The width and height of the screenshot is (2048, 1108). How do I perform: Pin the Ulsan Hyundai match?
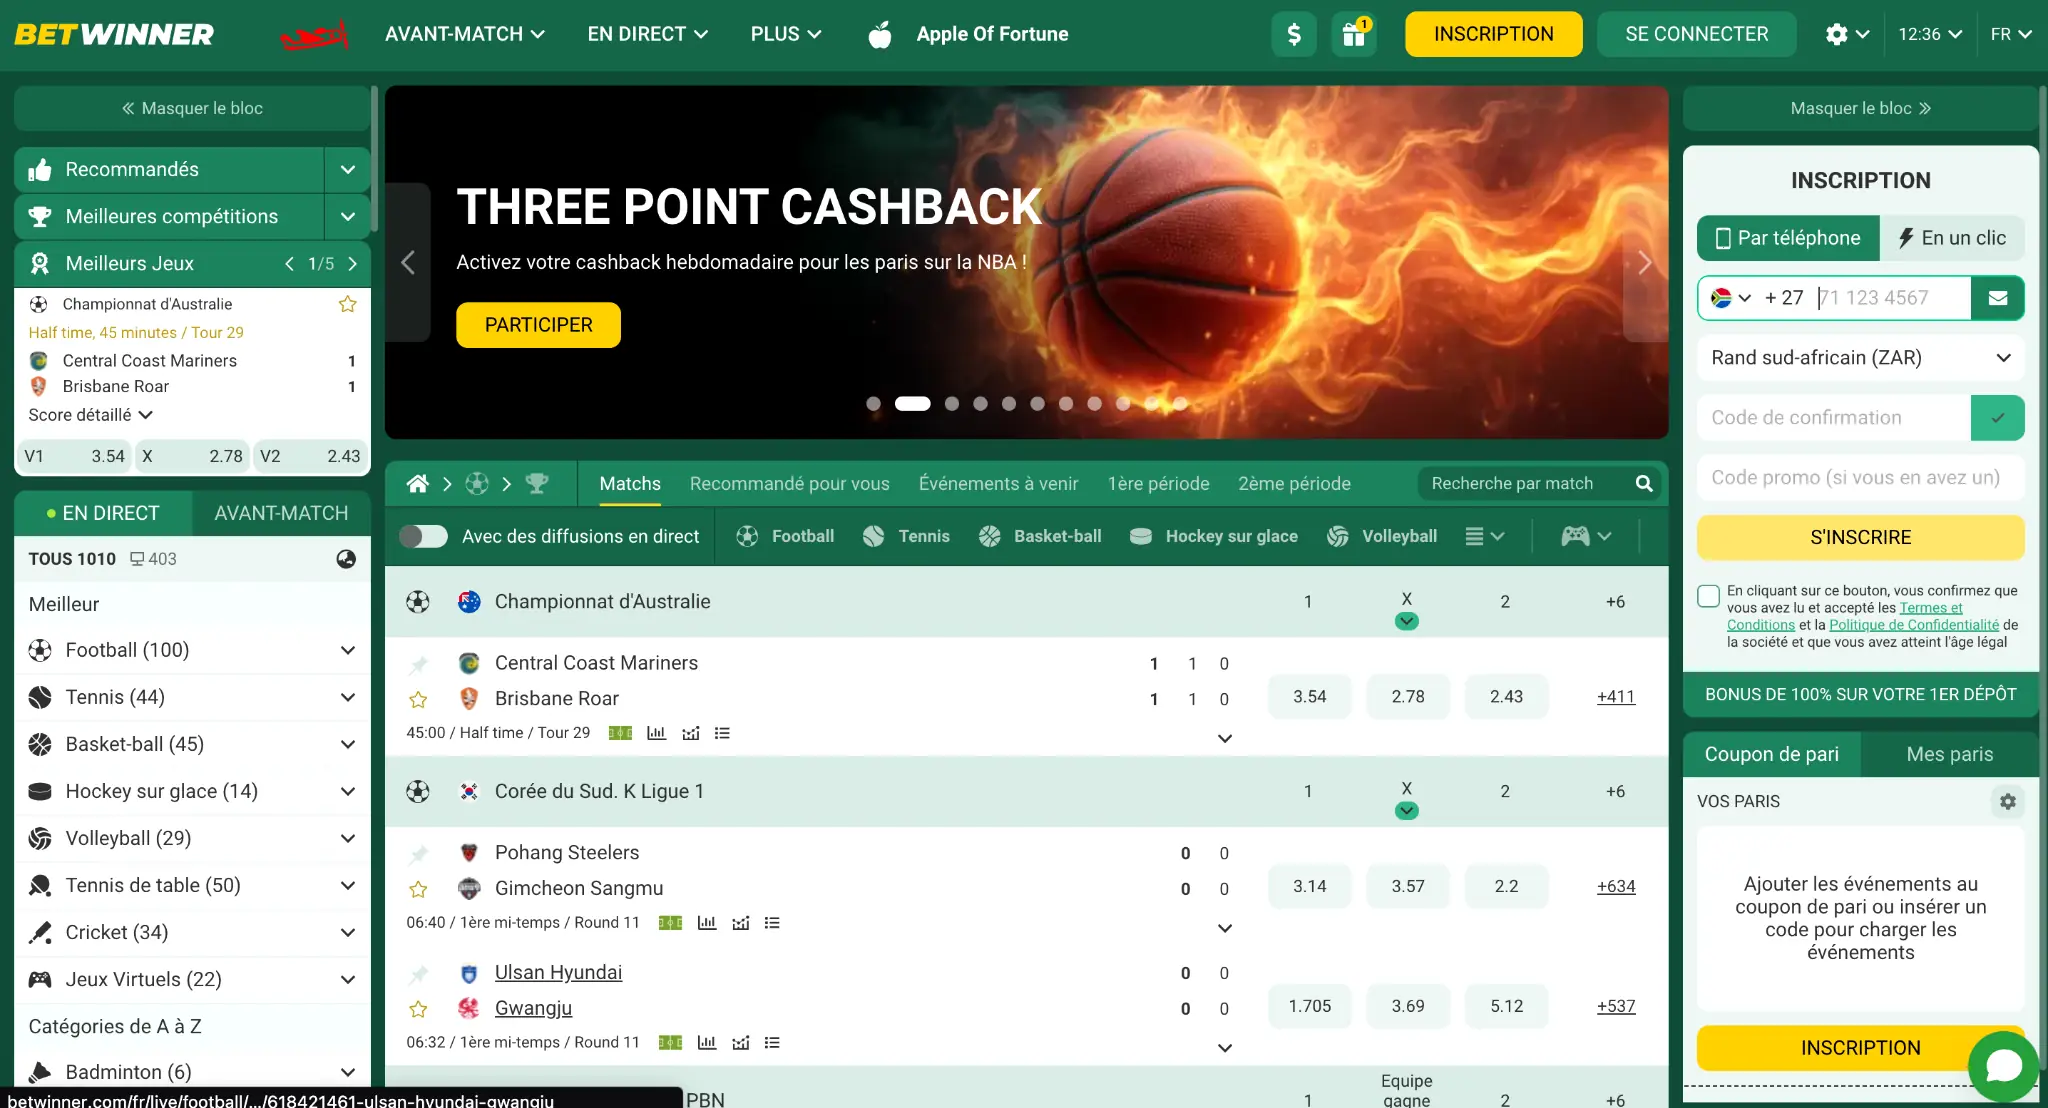[418, 974]
